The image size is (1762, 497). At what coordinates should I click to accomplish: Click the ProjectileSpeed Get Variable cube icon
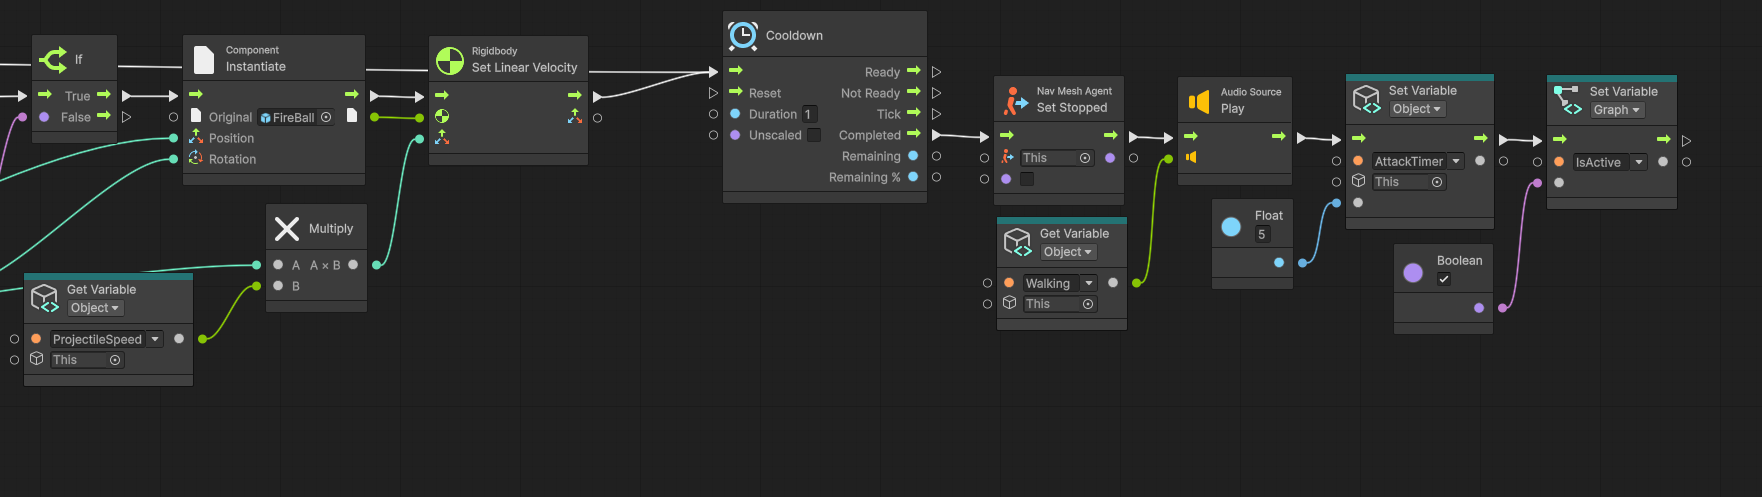(x=45, y=298)
